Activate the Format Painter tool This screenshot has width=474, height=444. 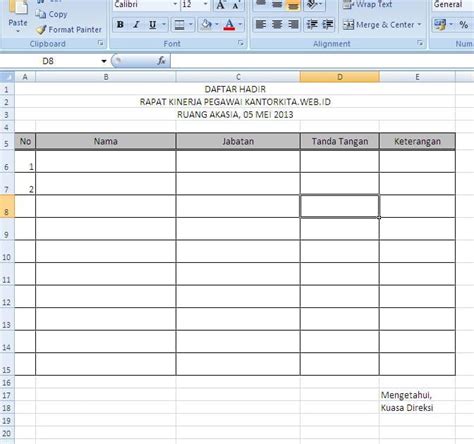tap(69, 30)
